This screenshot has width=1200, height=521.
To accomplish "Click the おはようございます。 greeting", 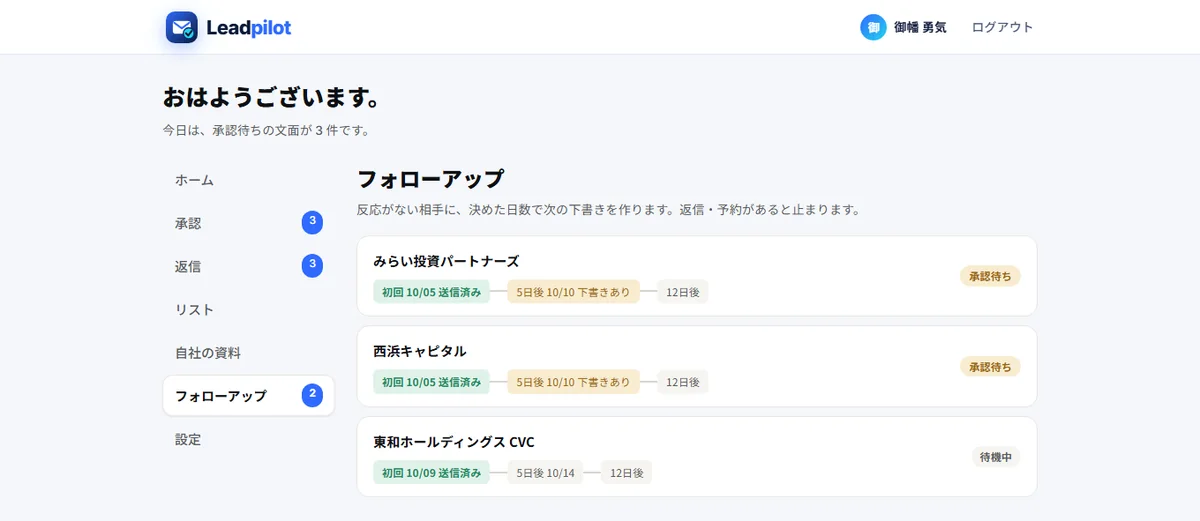I will point(271,98).
